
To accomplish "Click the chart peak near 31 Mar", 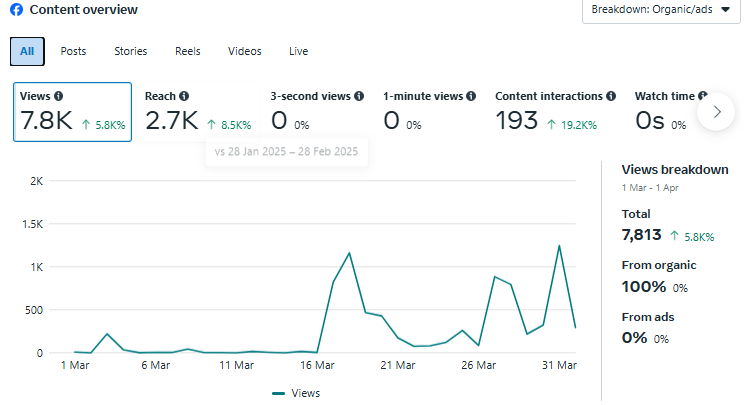I will click(559, 246).
